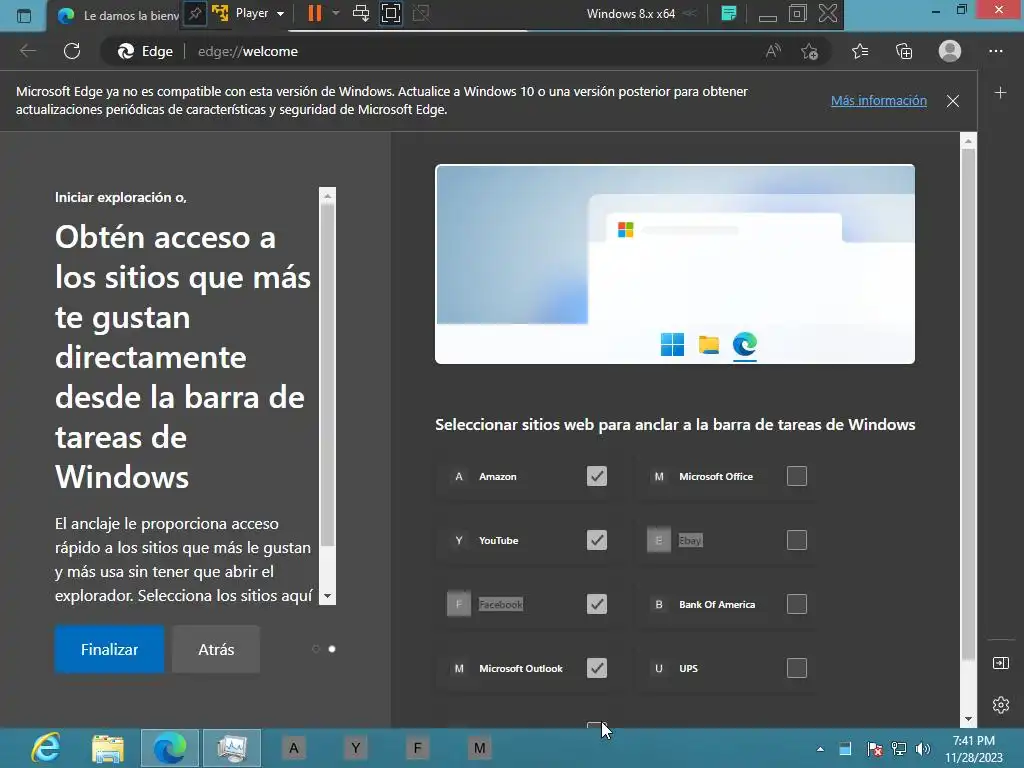
Task: Click the Atrás button
Action: click(x=216, y=649)
